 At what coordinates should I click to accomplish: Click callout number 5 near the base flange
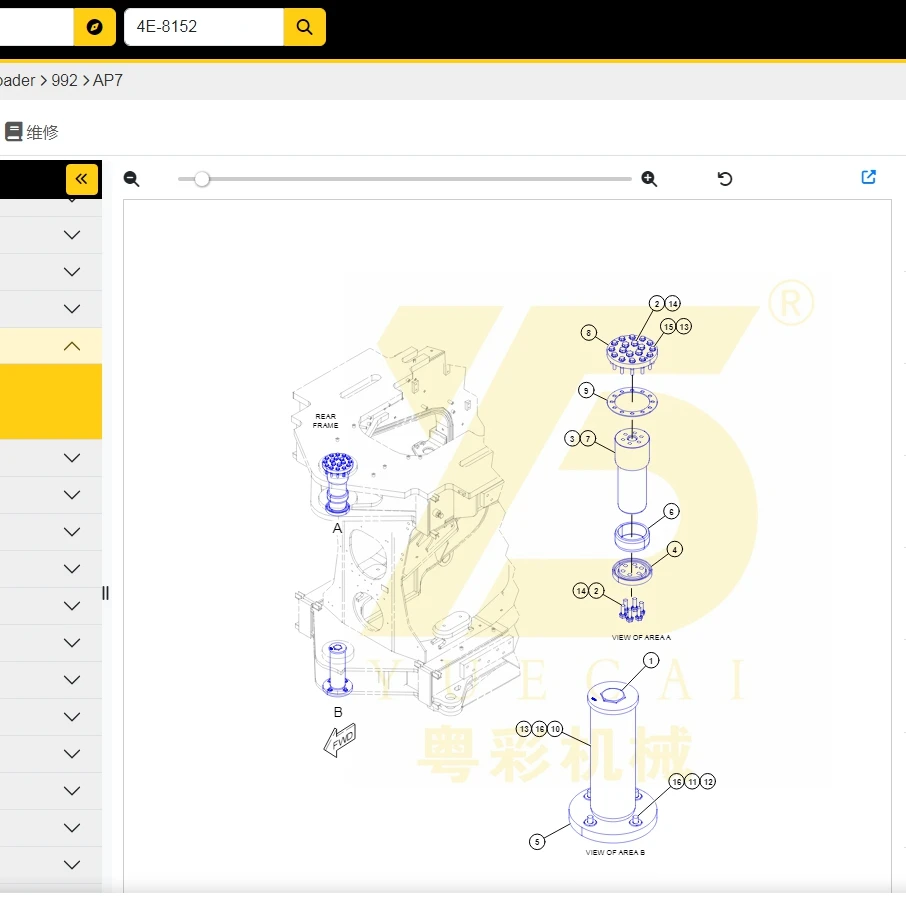(x=537, y=842)
